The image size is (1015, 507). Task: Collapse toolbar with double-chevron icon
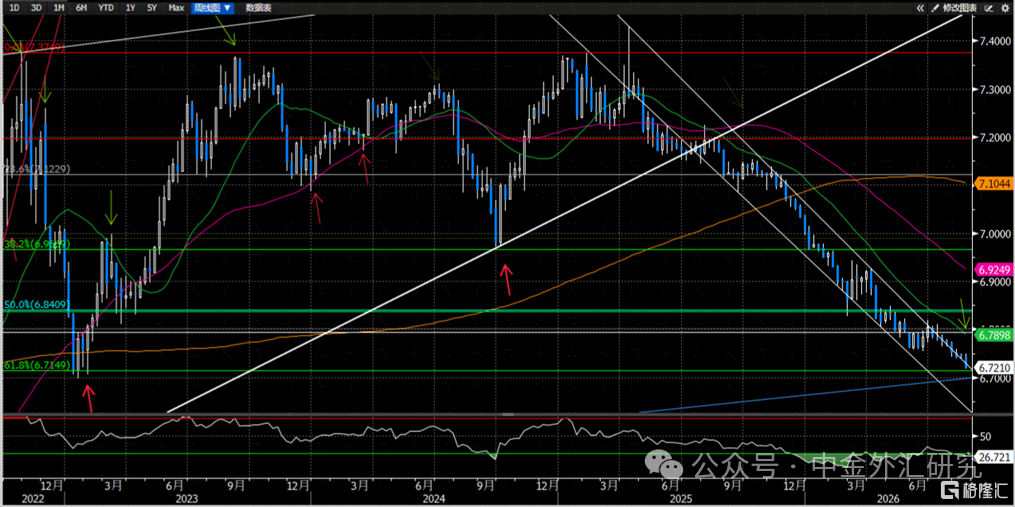pyautogui.click(x=919, y=8)
